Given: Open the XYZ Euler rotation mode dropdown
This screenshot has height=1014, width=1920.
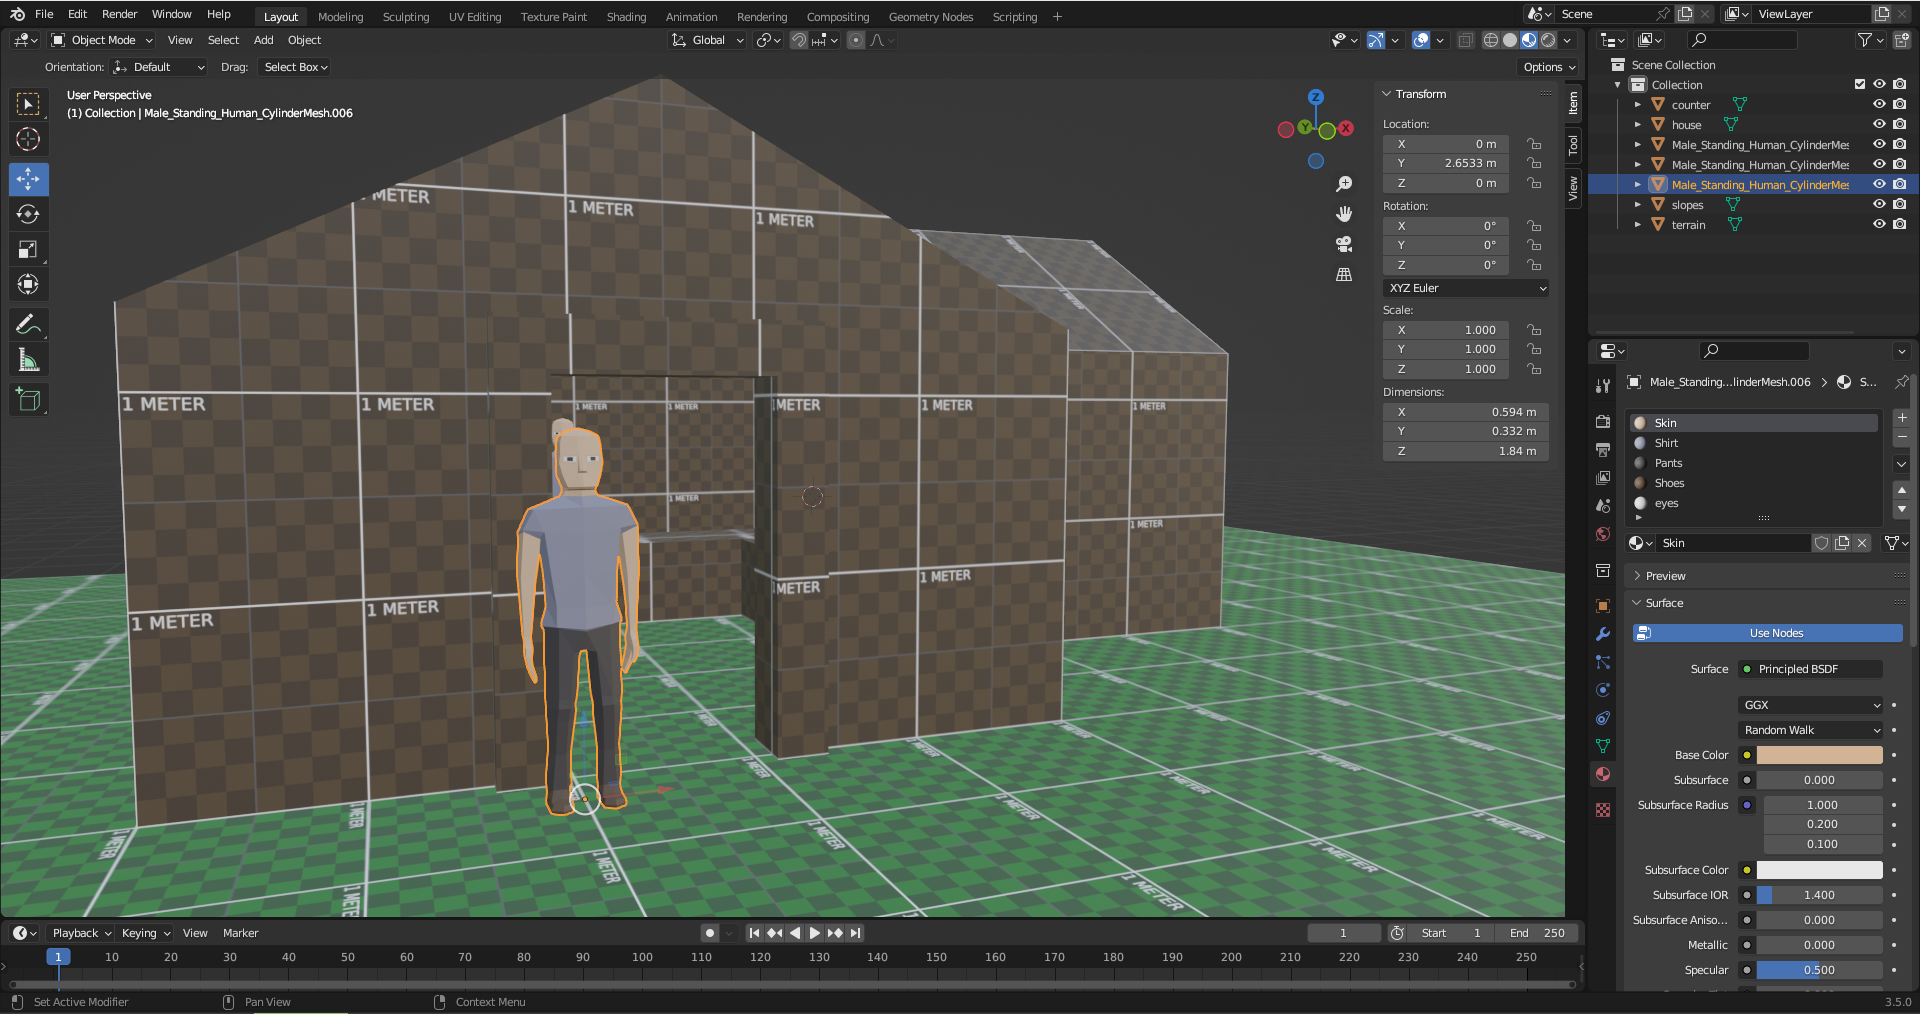Looking at the screenshot, I should point(1466,288).
